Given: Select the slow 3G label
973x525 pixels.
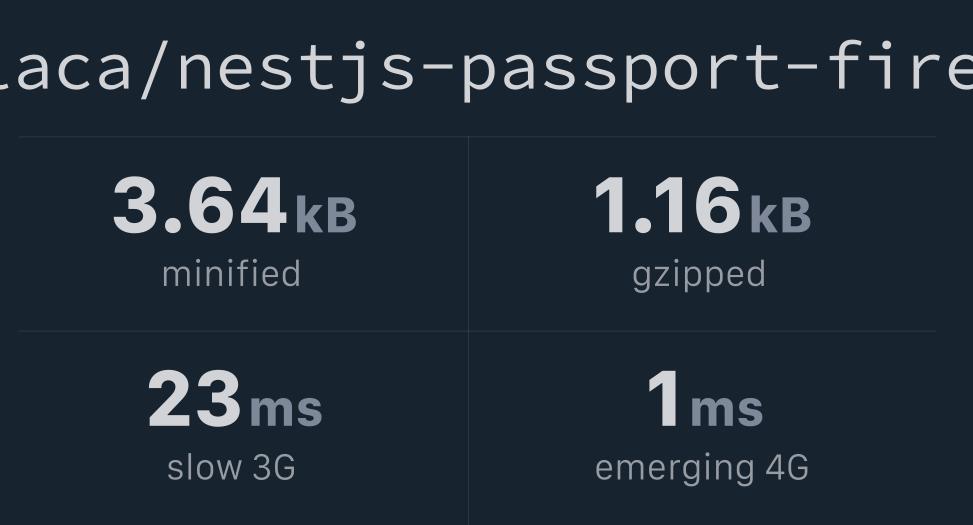Looking at the screenshot, I should [x=231, y=467].
